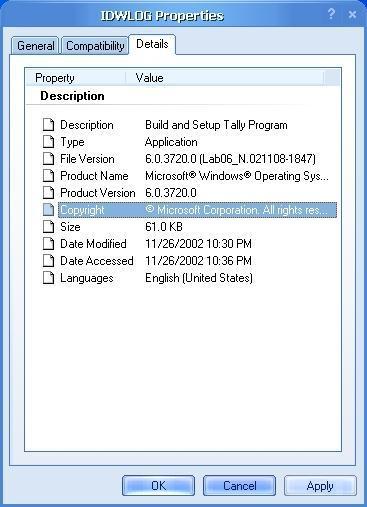Click the icon beside Size row
The image size is (367, 507).
49,227
